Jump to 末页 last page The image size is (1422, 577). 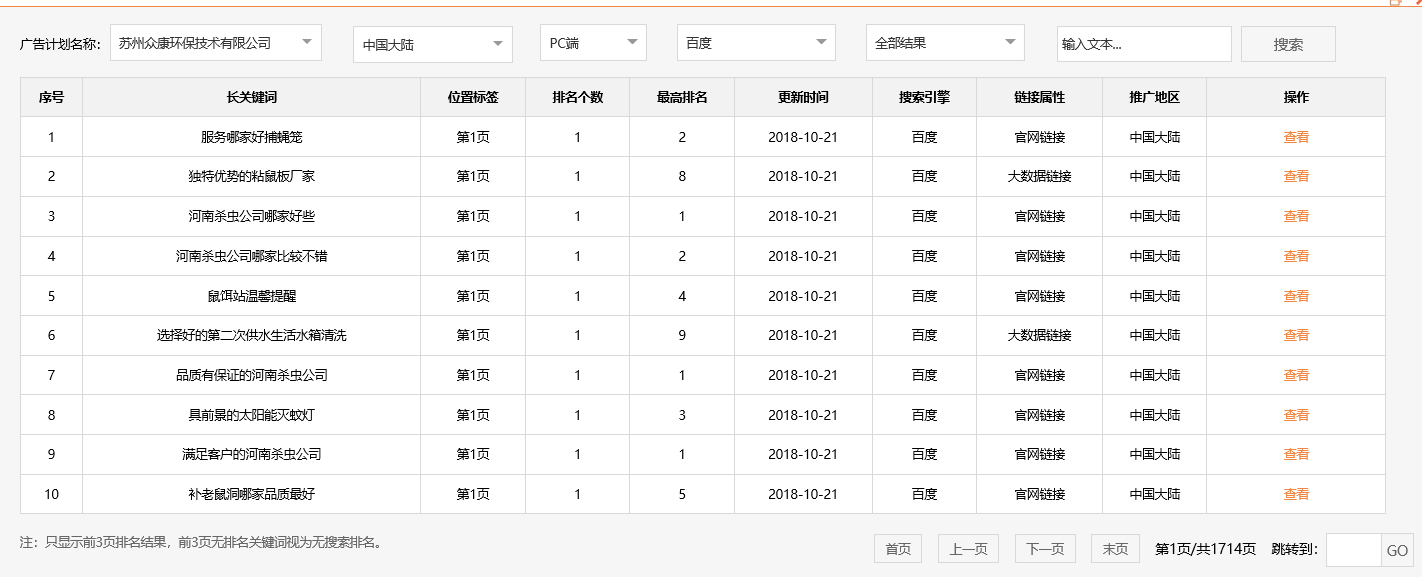tap(1114, 548)
